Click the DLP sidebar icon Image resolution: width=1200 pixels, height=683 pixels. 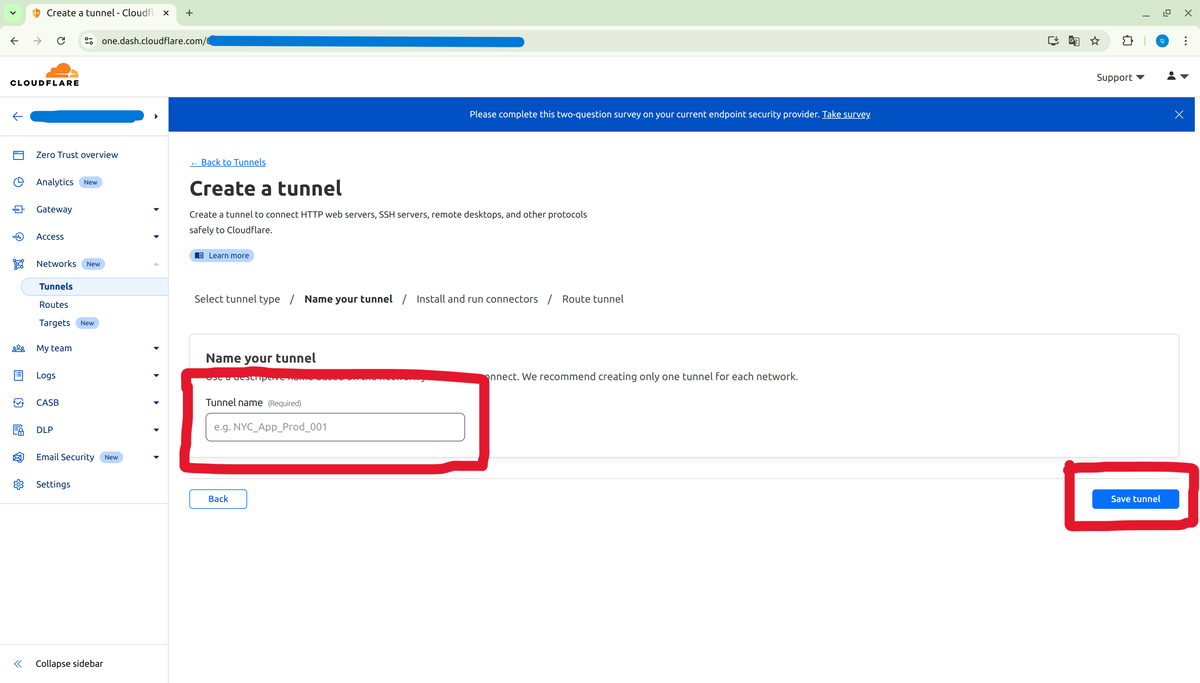[18, 430]
